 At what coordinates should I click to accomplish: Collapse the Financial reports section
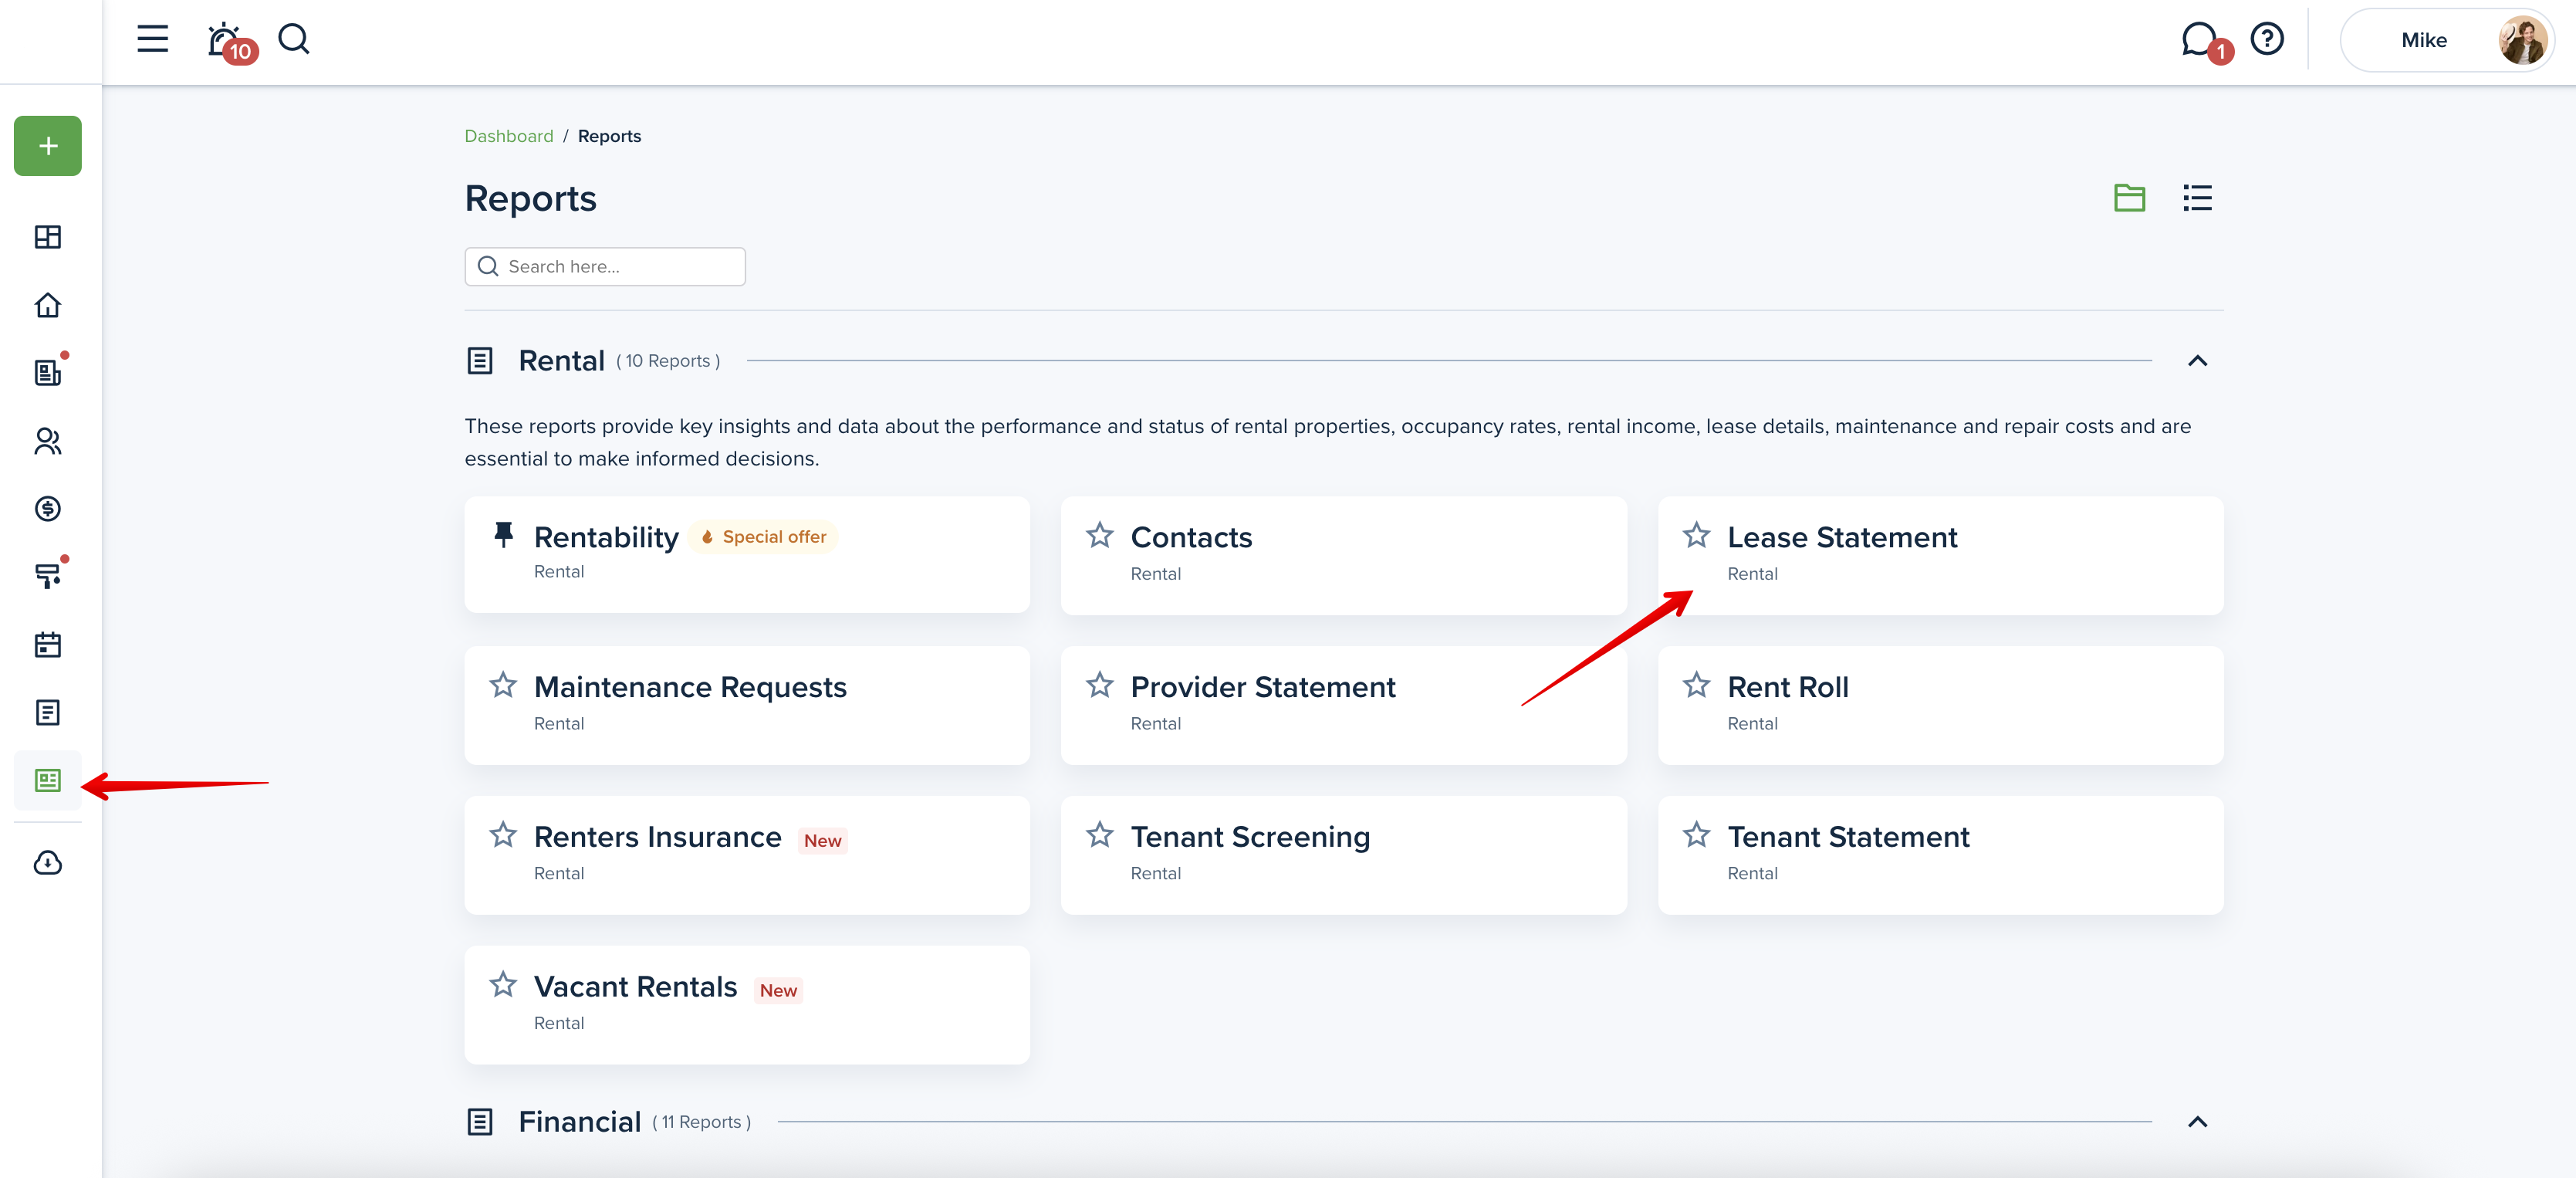(x=2197, y=1122)
